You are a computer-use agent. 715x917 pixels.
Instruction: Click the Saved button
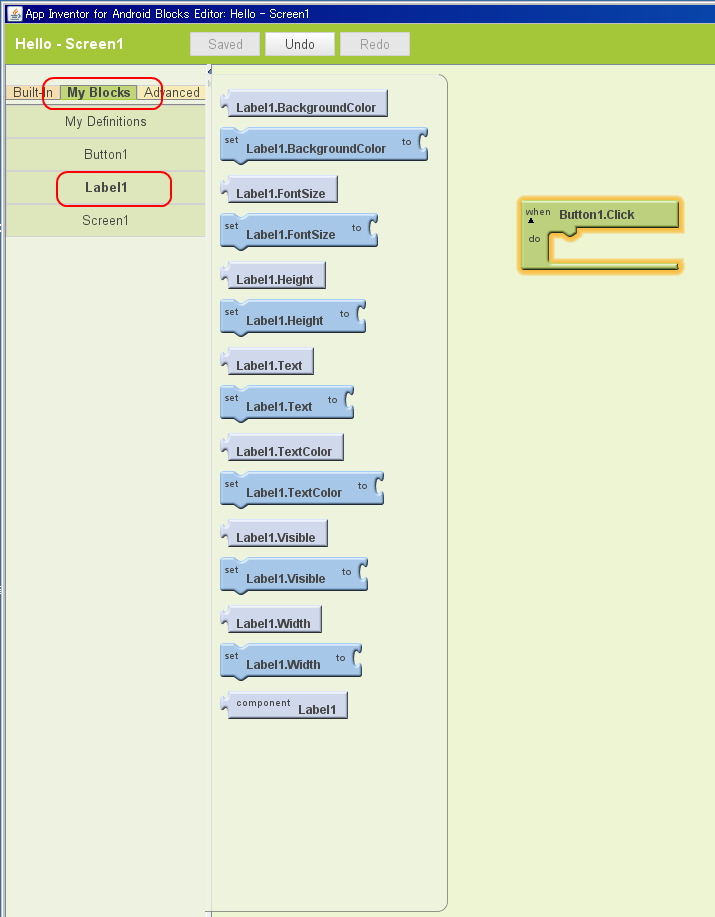225,44
